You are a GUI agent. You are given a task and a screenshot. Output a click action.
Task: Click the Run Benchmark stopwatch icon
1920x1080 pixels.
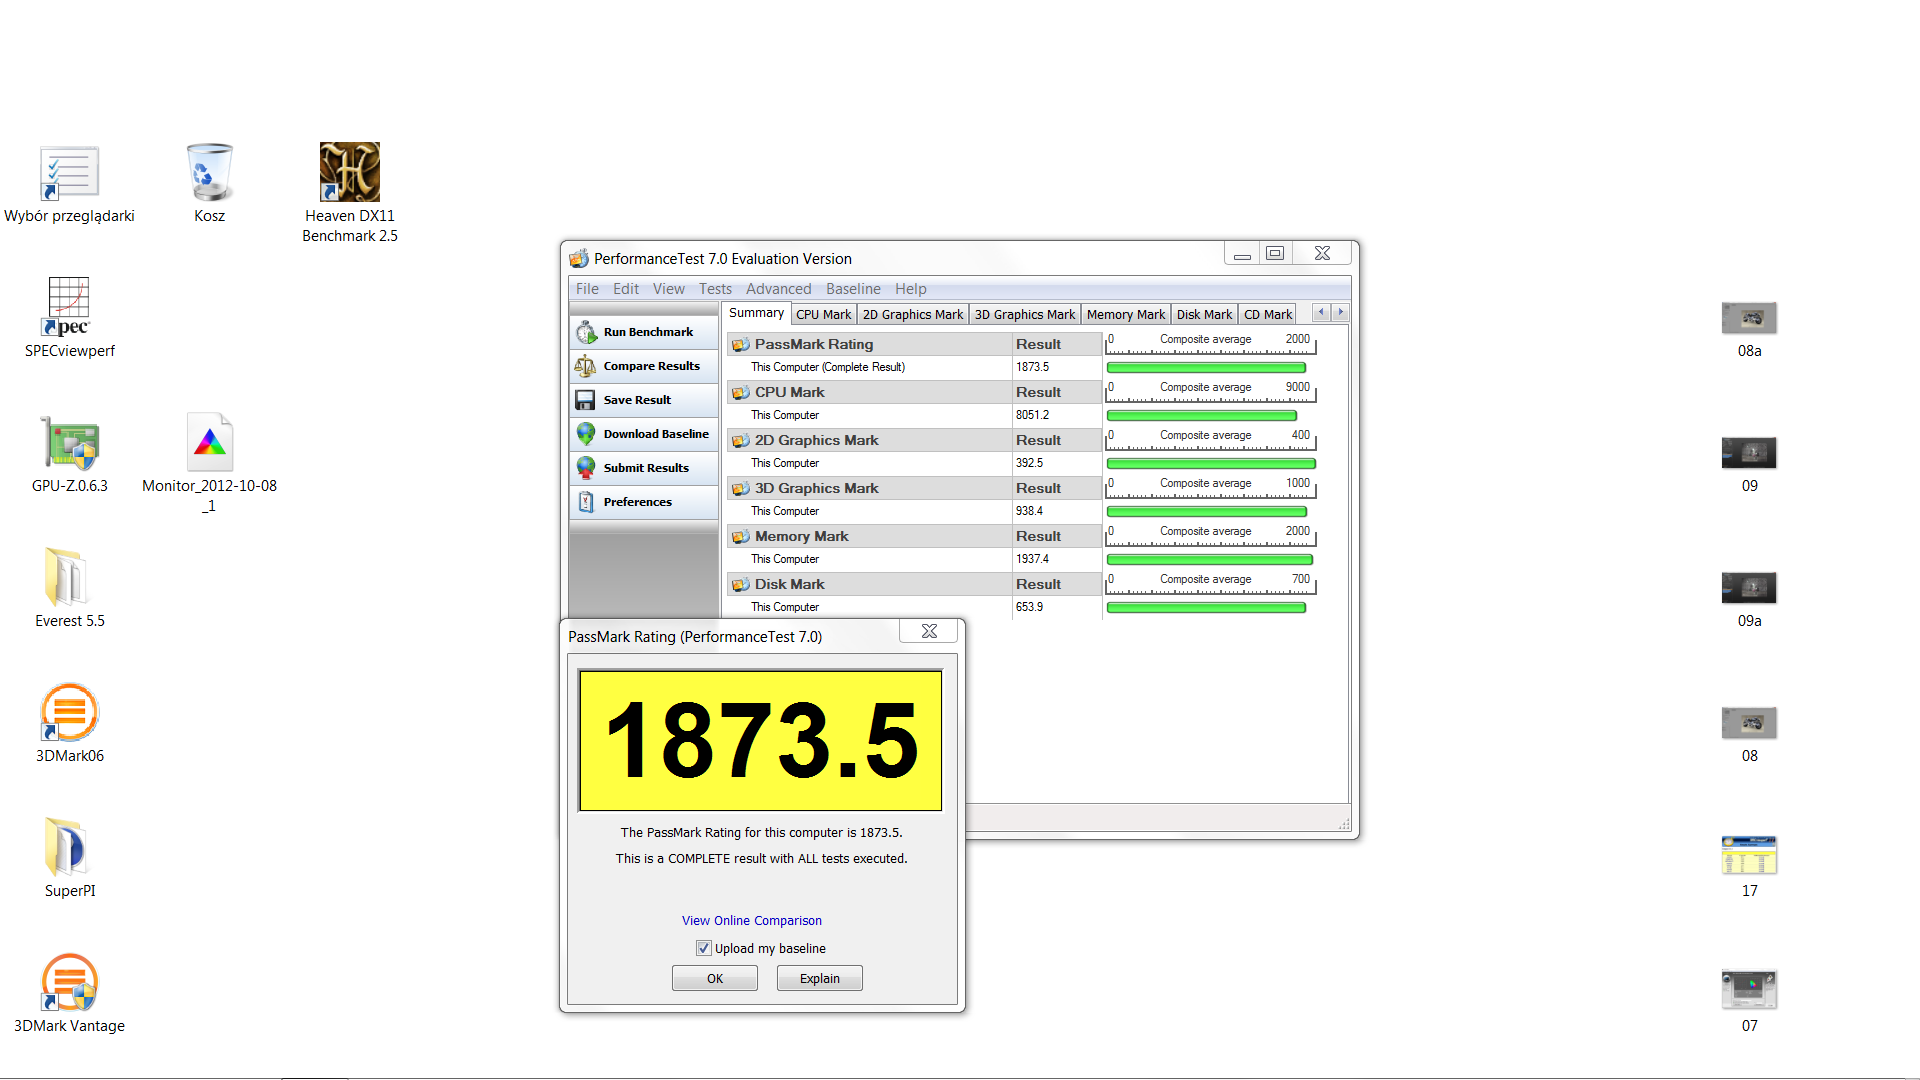coord(586,332)
